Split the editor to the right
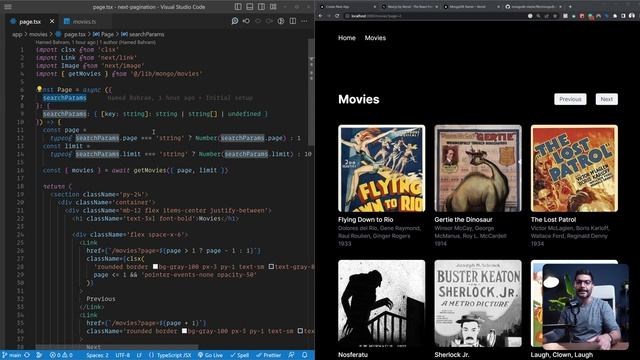The image size is (640, 360). pyautogui.click(x=293, y=21)
